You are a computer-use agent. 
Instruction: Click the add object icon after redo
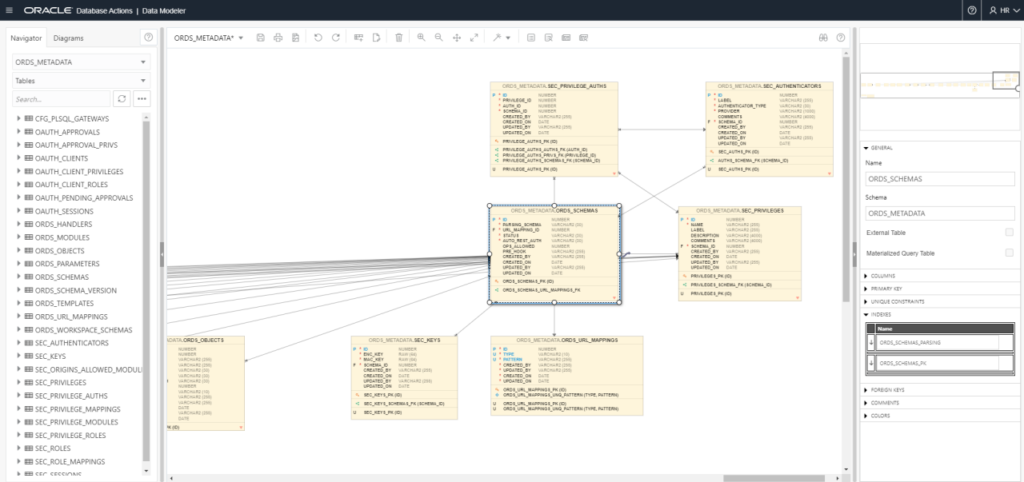point(359,38)
